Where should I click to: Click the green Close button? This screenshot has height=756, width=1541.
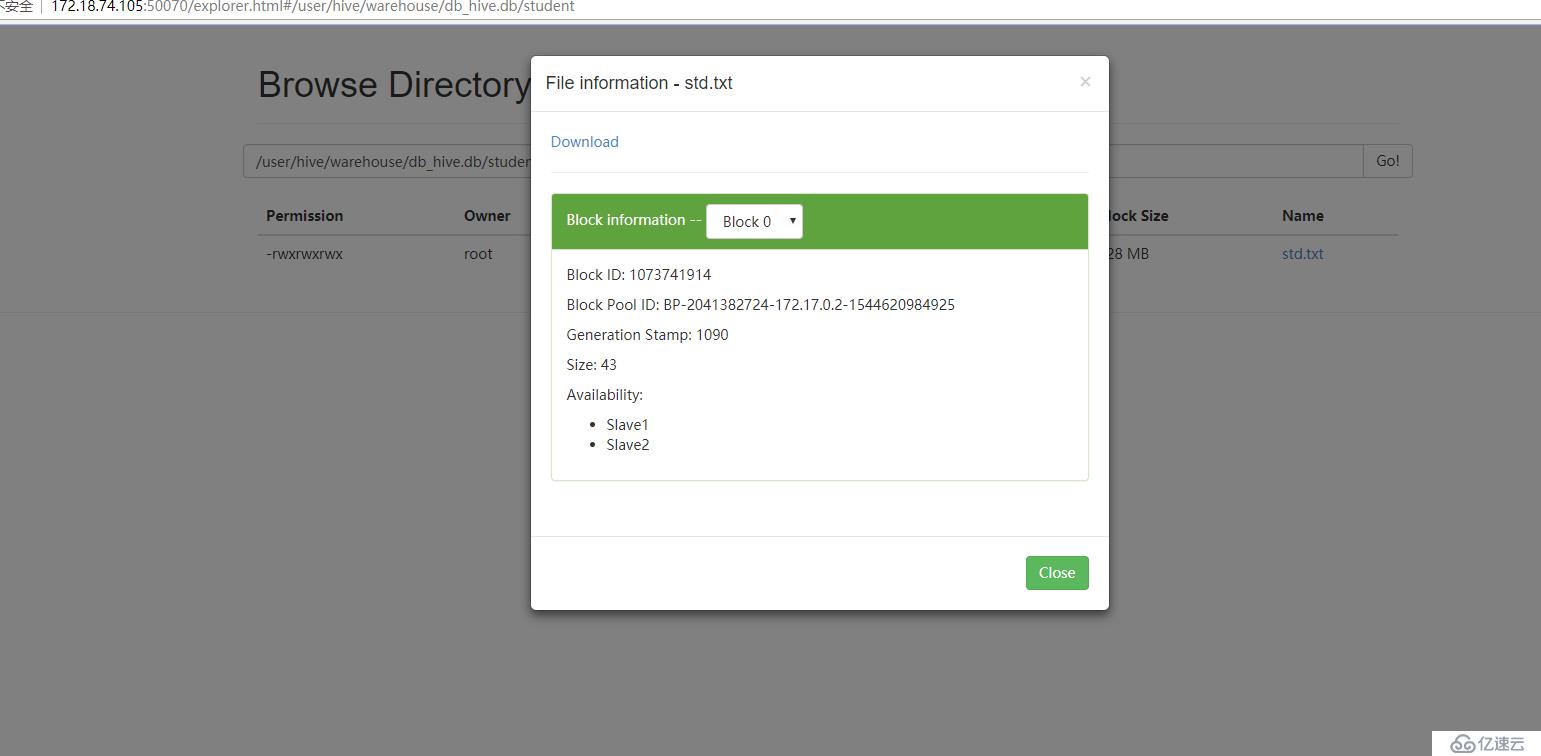pos(1057,573)
